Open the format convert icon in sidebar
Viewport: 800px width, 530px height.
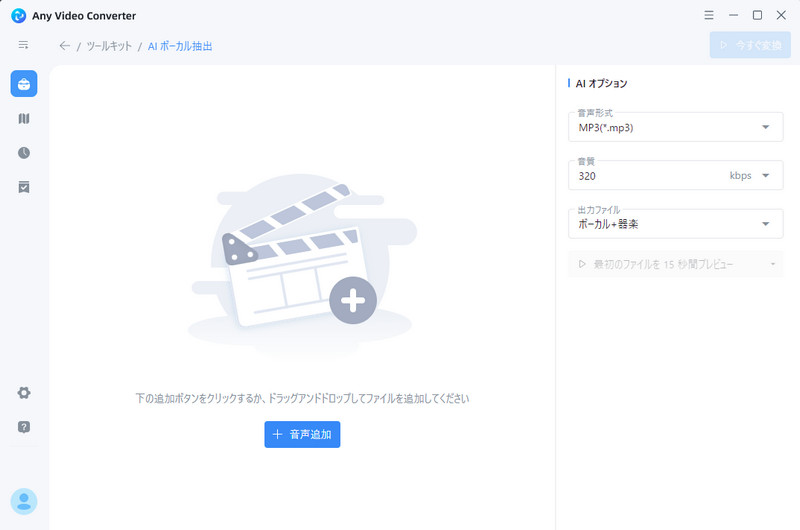click(23, 118)
